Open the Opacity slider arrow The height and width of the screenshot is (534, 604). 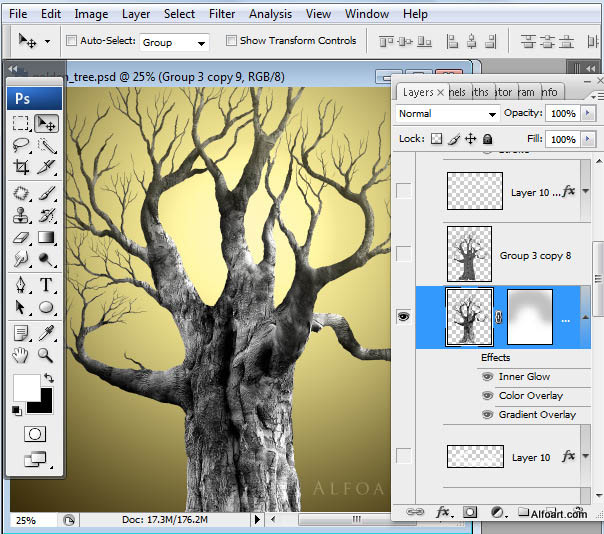(588, 114)
